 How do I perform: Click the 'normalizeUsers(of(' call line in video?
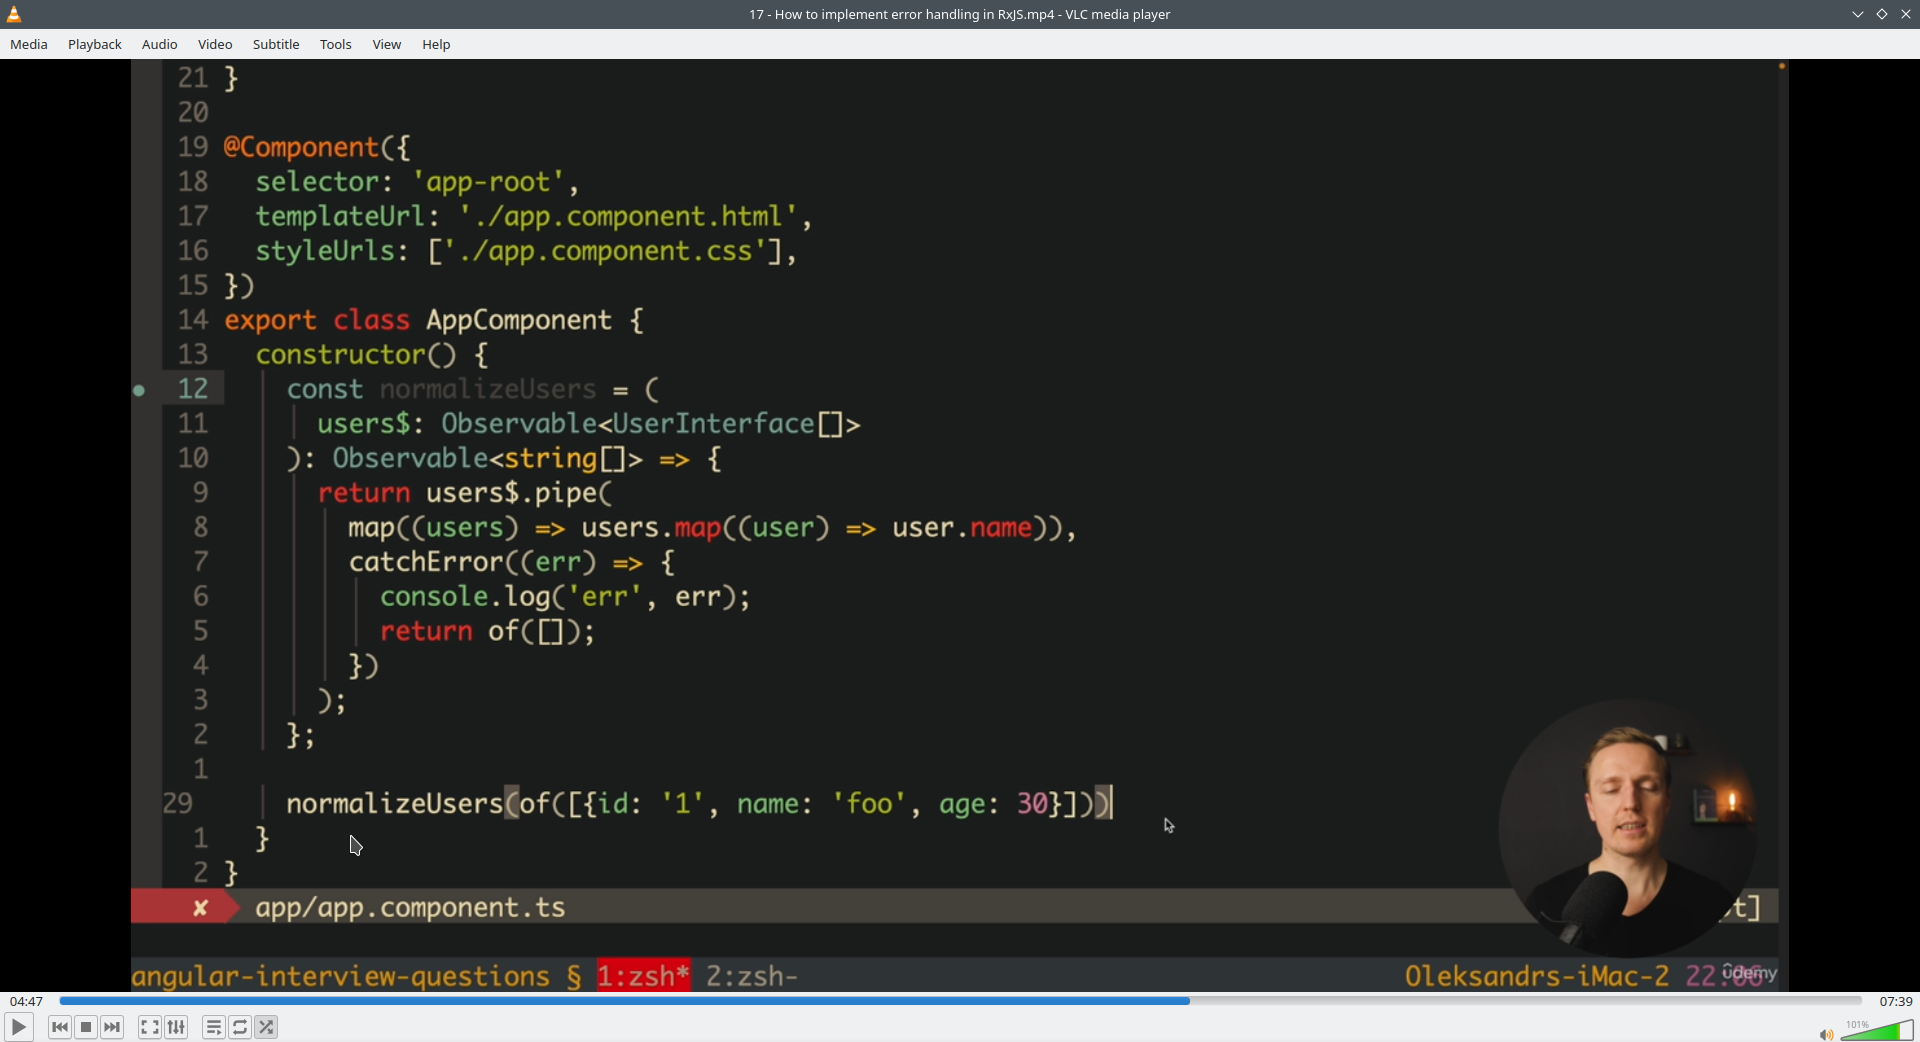click(699, 804)
